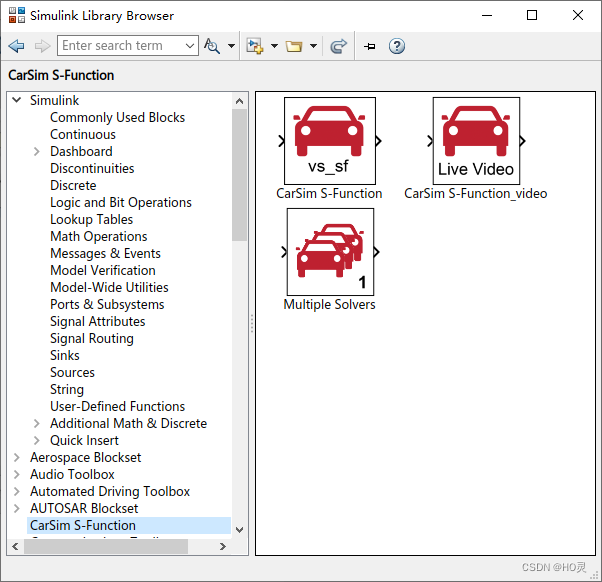Click the horizontal scrollbar thumb in tree
602x582 pixels.
(x=106, y=546)
